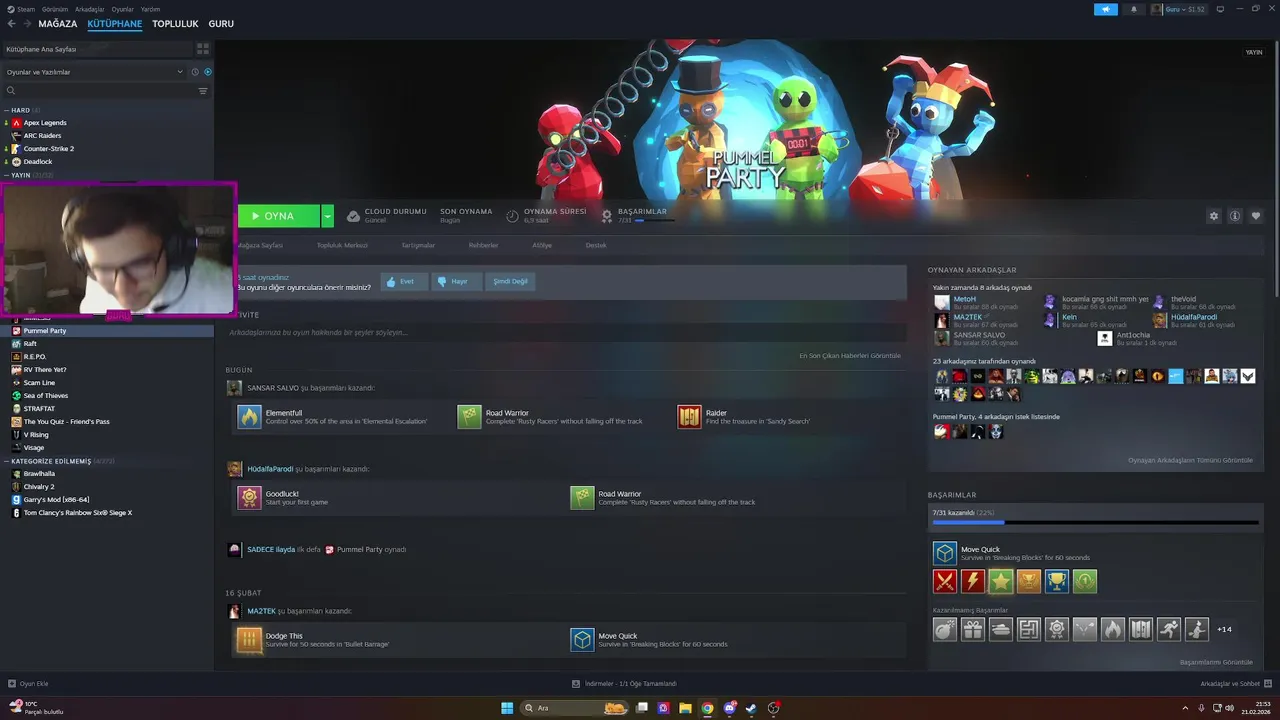Click the BAŞARIMLAR achievements gear icon
The width and height of the screenshot is (1280, 720).
[x=607, y=215]
